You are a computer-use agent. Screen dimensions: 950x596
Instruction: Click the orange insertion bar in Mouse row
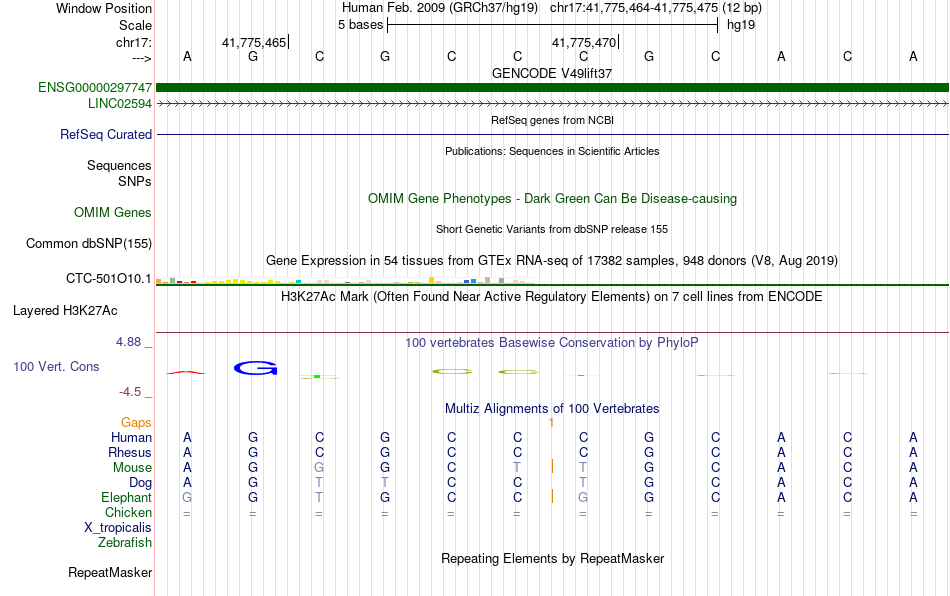(x=552, y=466)
